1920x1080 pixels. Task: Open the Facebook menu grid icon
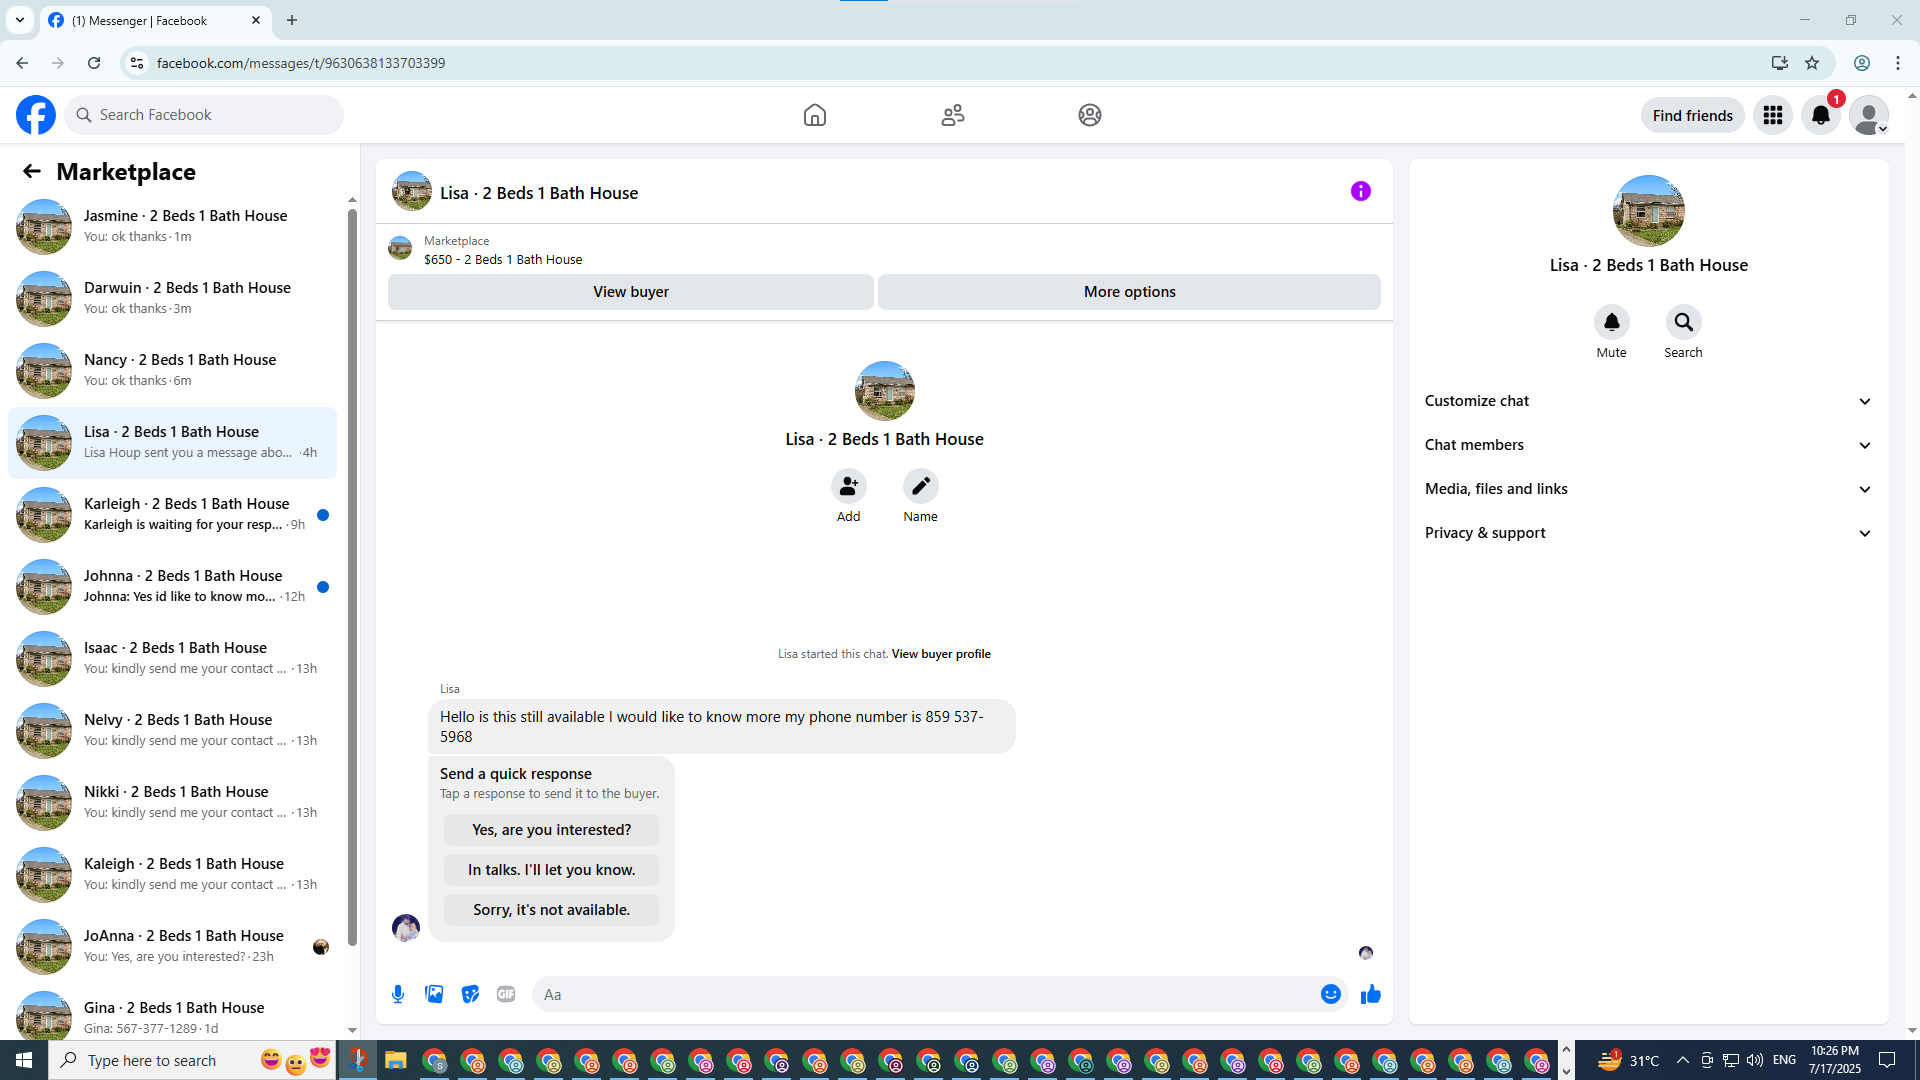pyautogui.click(x=1773, y=115)
